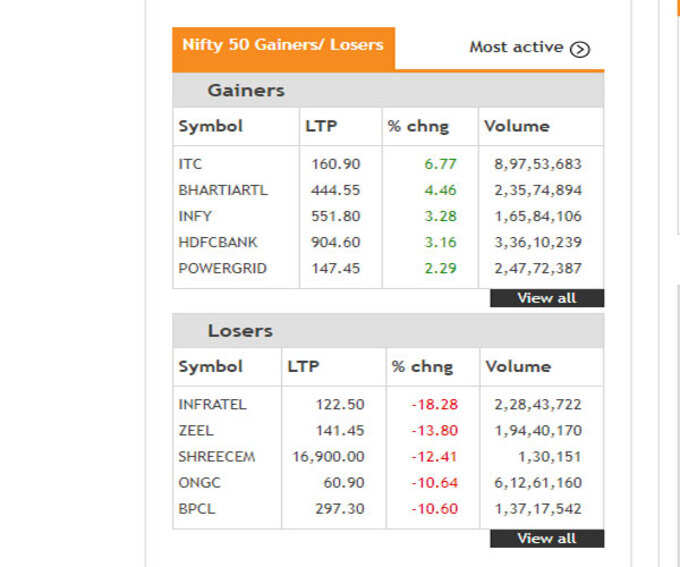The height and width of the screenshot is (567, 680).
Task: Open ONGC stock symbol link
Action: point(199,482)
